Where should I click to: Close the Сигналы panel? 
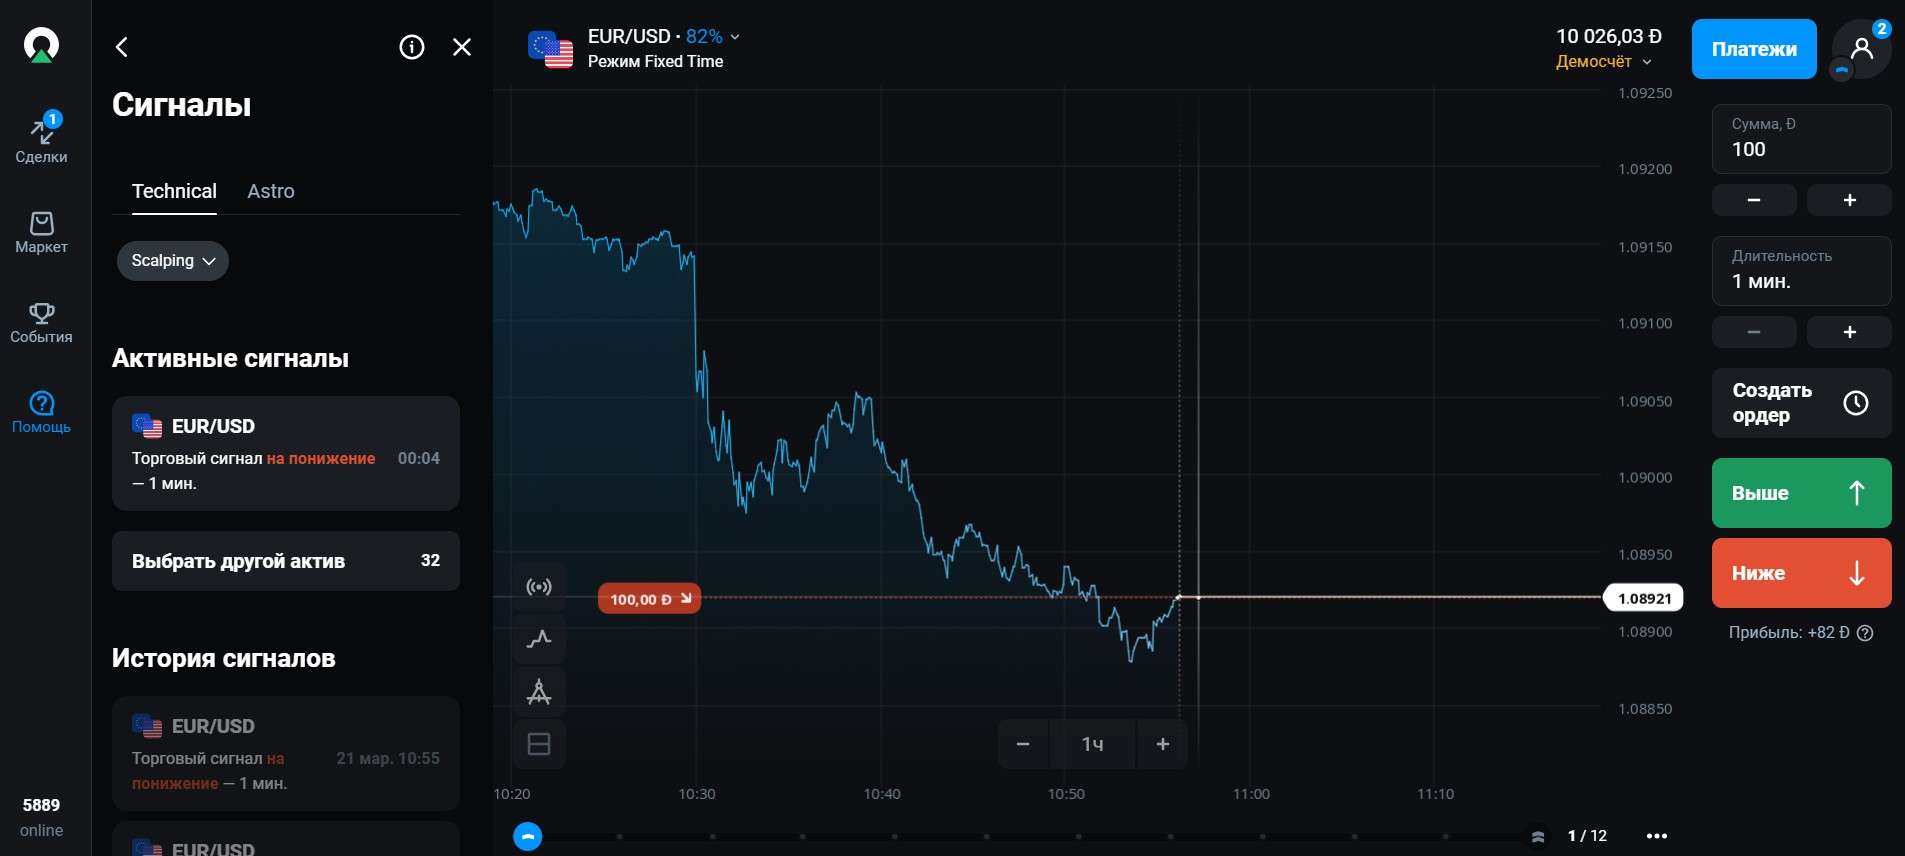(462, 47)
